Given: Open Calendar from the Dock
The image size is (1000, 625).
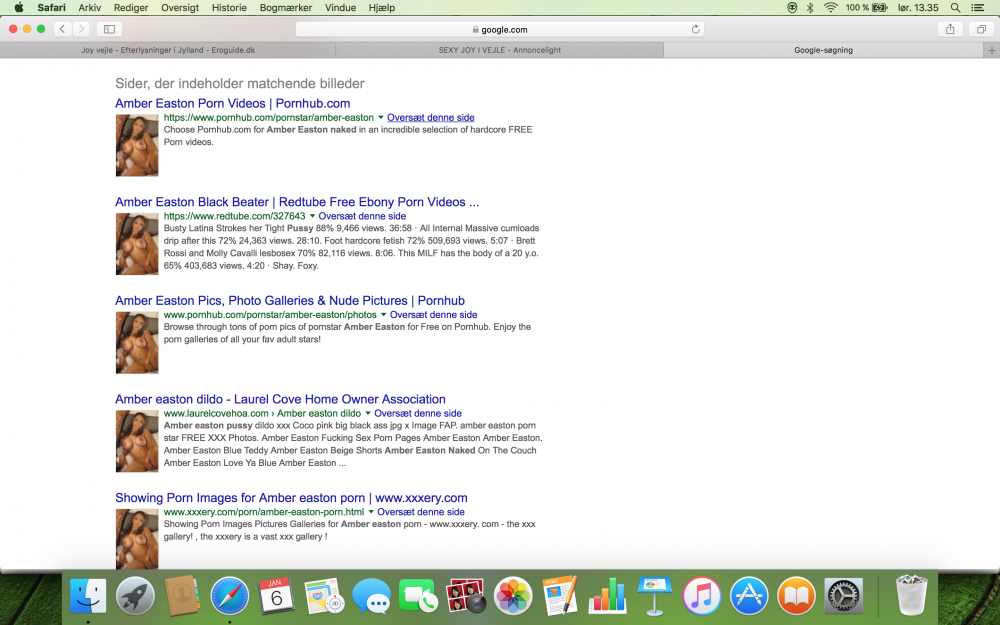Looking at the screenshot, I should [x=276, y=596].
